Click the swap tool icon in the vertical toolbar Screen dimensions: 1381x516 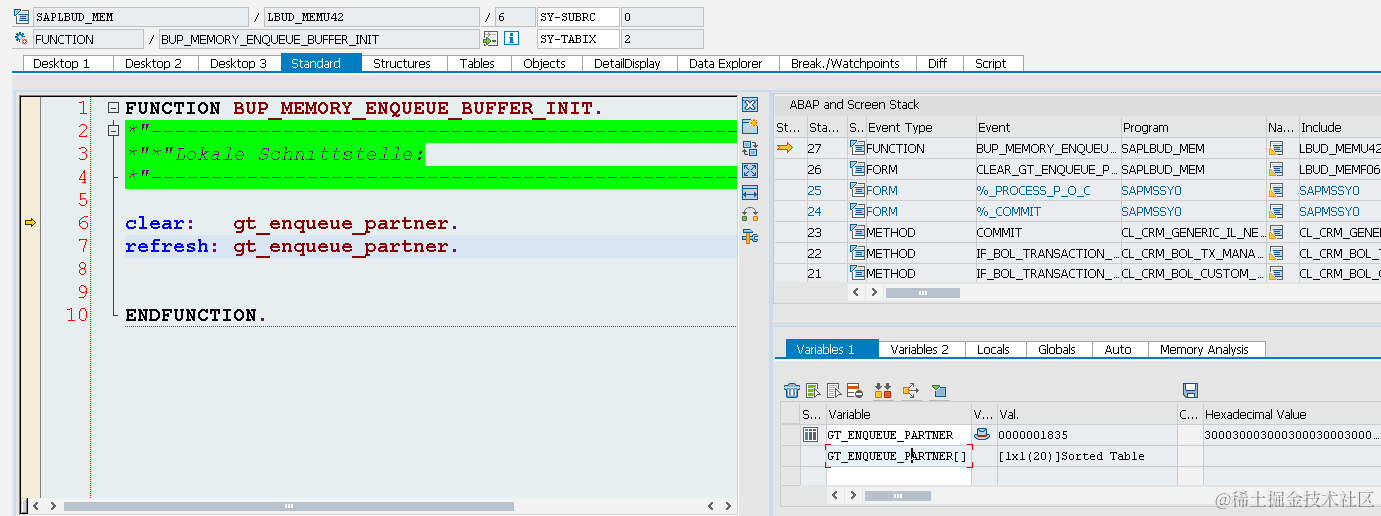click(x=750, y=149)
